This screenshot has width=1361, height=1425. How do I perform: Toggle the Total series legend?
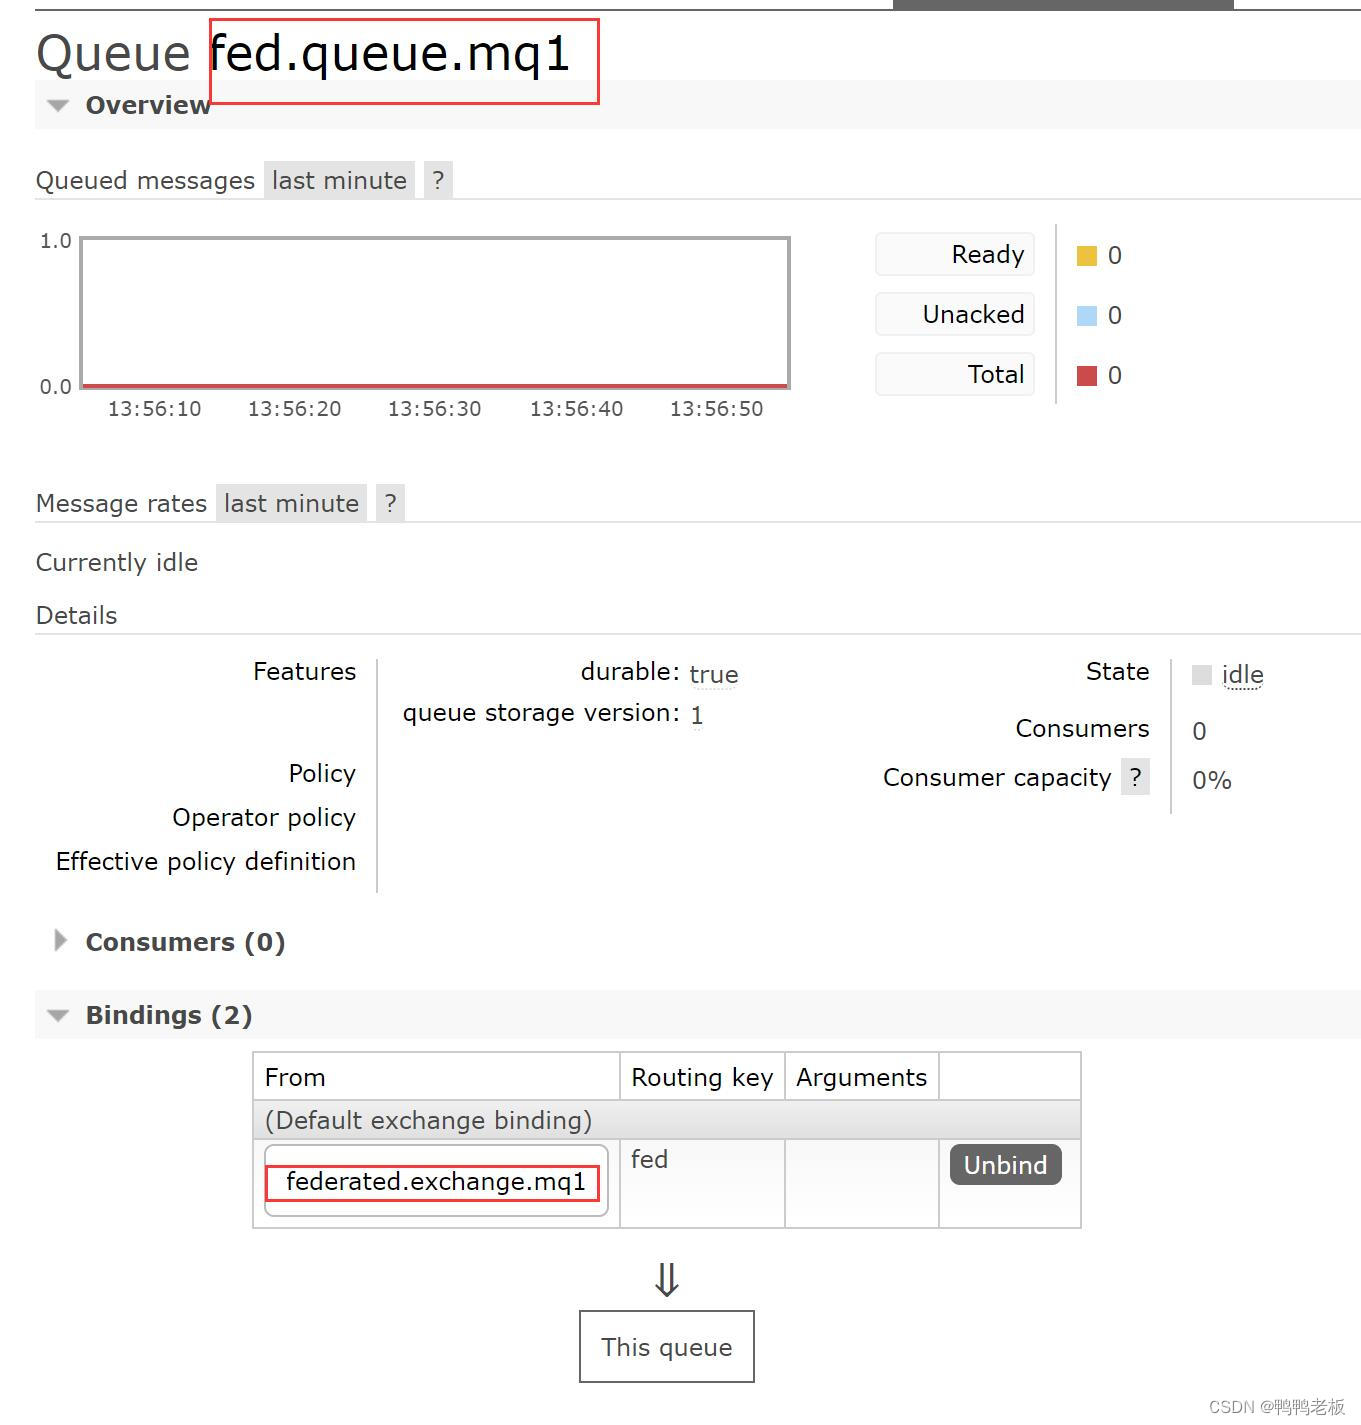954,374
